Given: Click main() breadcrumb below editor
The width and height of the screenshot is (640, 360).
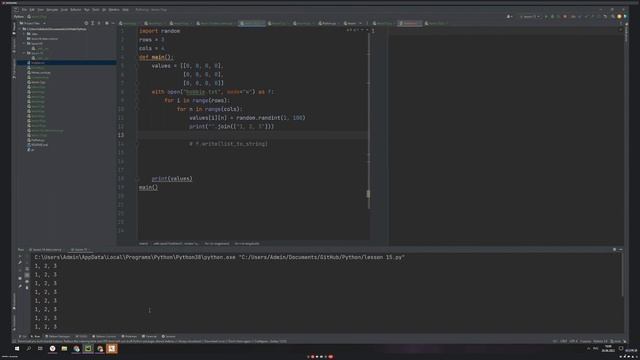Looking at the screenshot, I should (144, 244).
